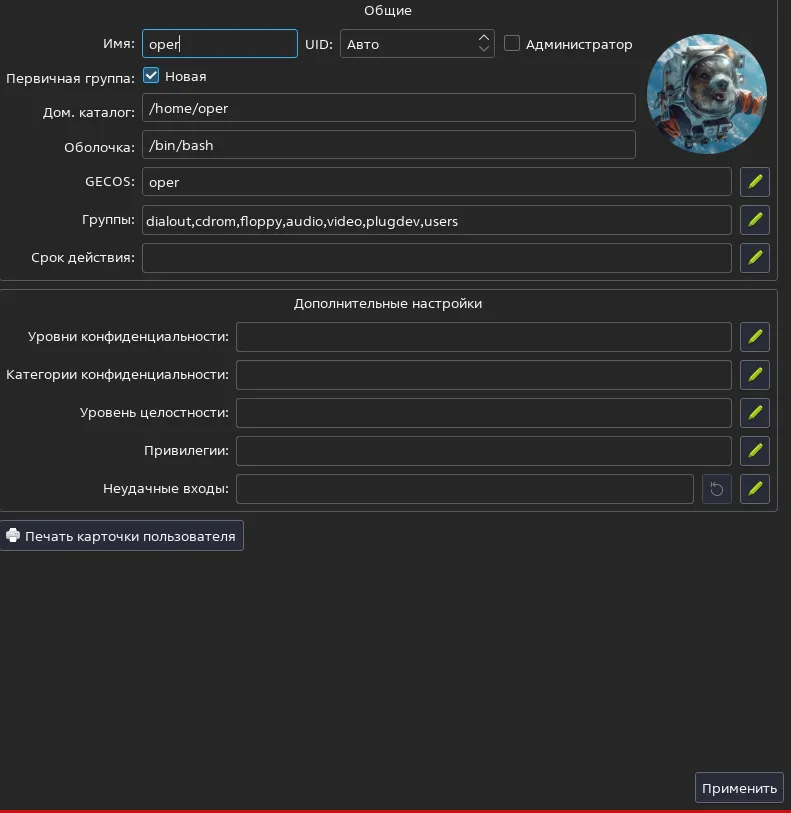Image resolution: width=791 pixels, height=813 pixels.
Task: Click the GECOS text field
Action: (436, 182)
